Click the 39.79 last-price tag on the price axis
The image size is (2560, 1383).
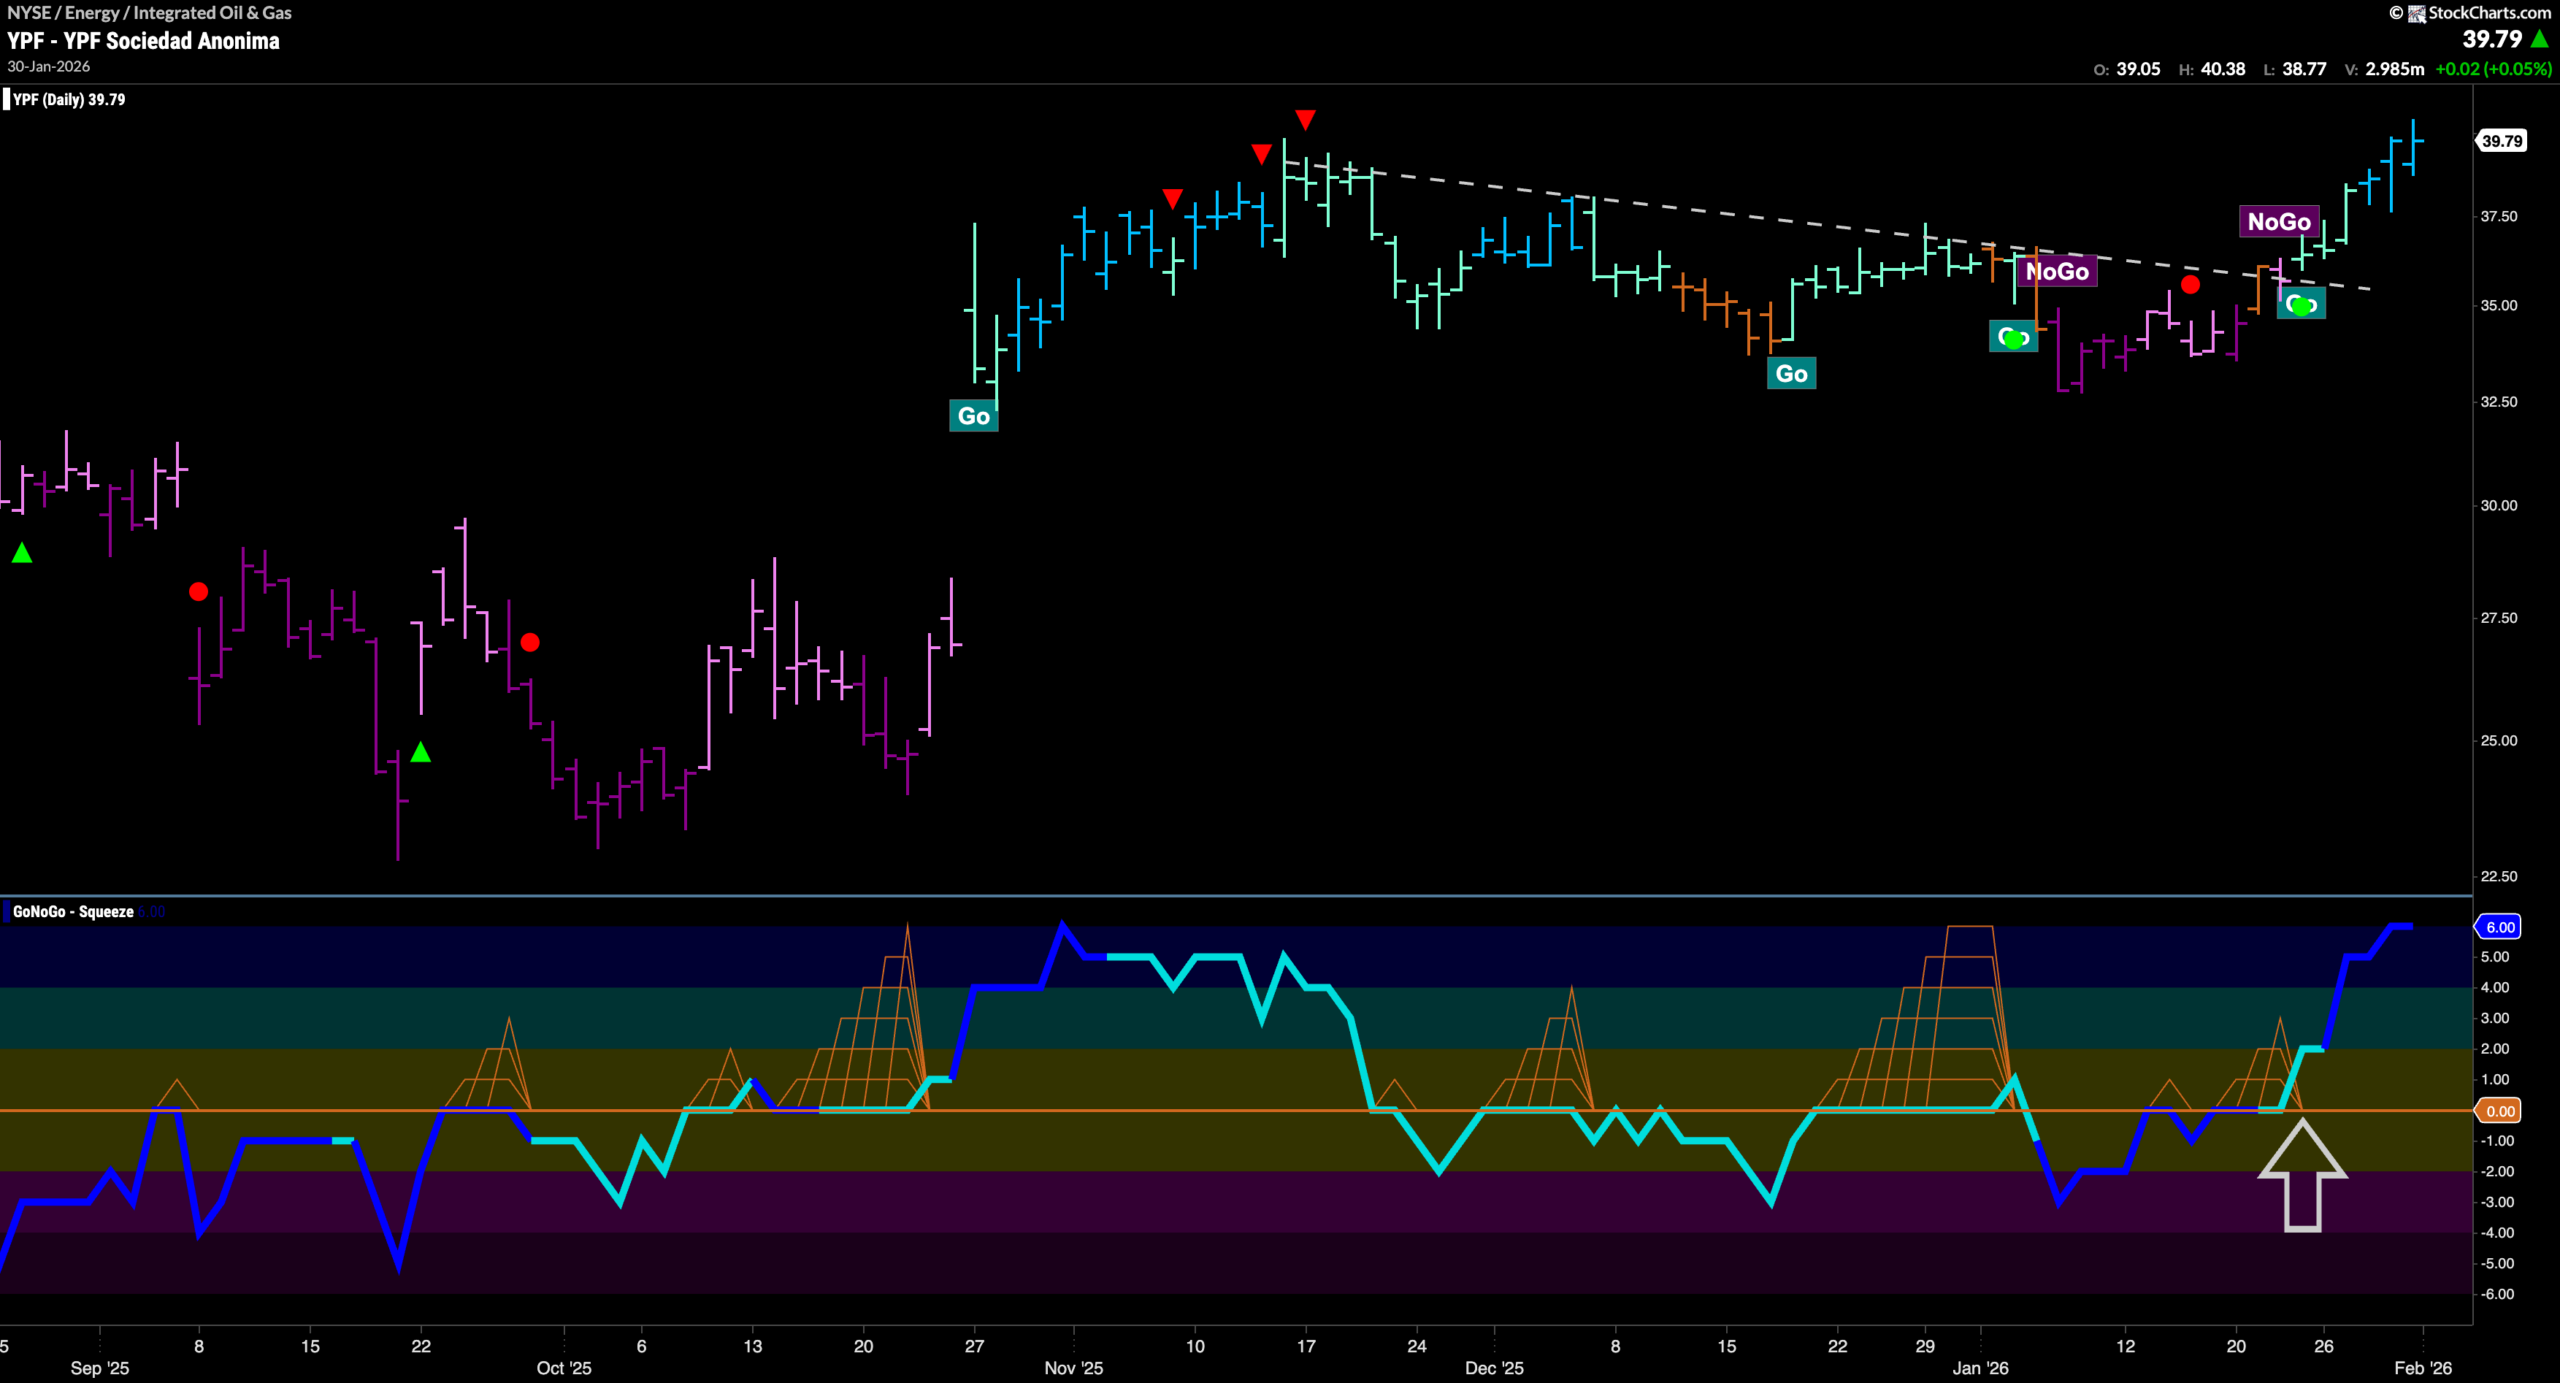coord(2501,141)
